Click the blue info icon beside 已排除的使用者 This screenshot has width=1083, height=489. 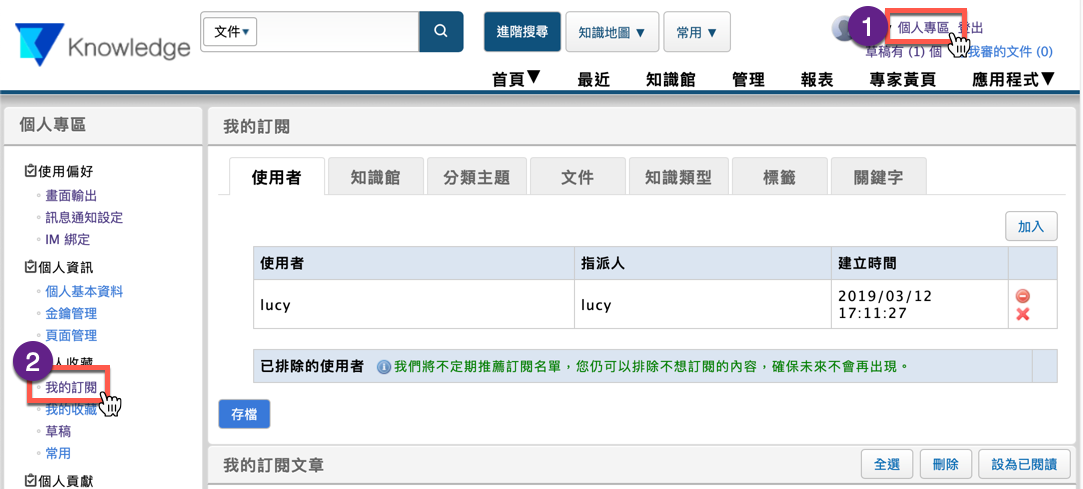point(383,367)
